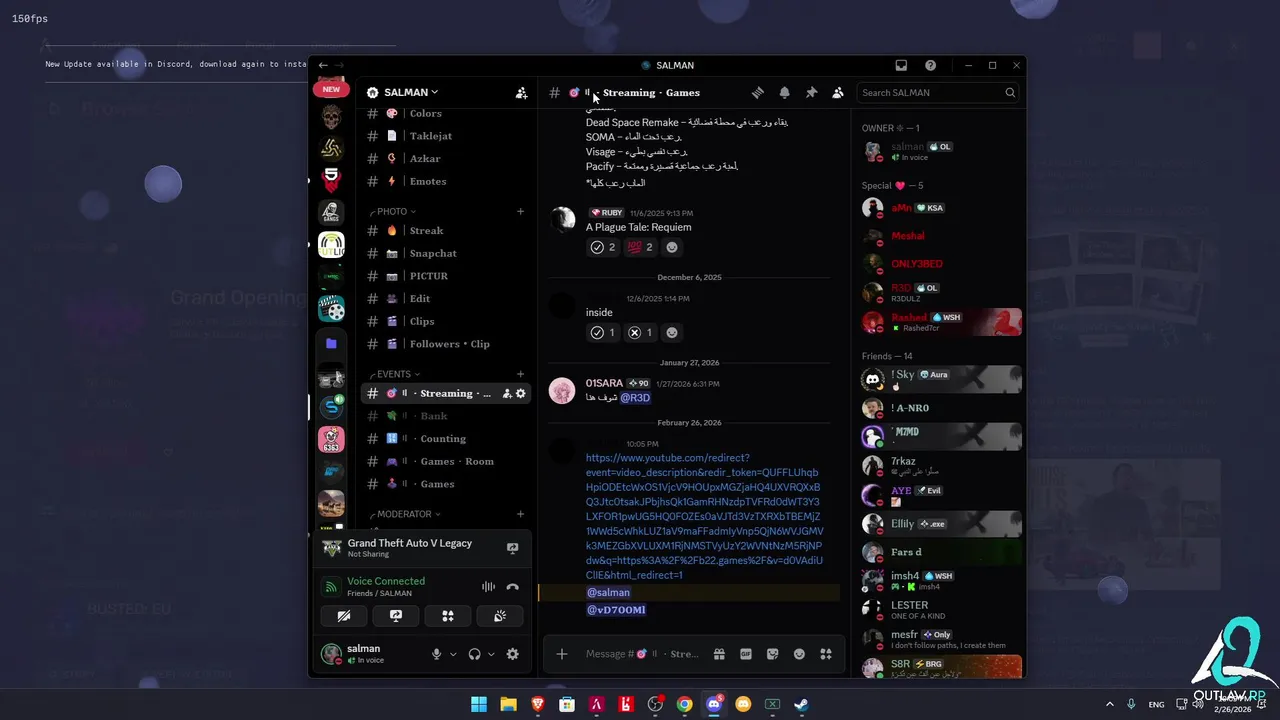Open the Help question mark icon
The width and height of the screenshot is (1280, 720).
pyautogui.click(x=931, y=66)
